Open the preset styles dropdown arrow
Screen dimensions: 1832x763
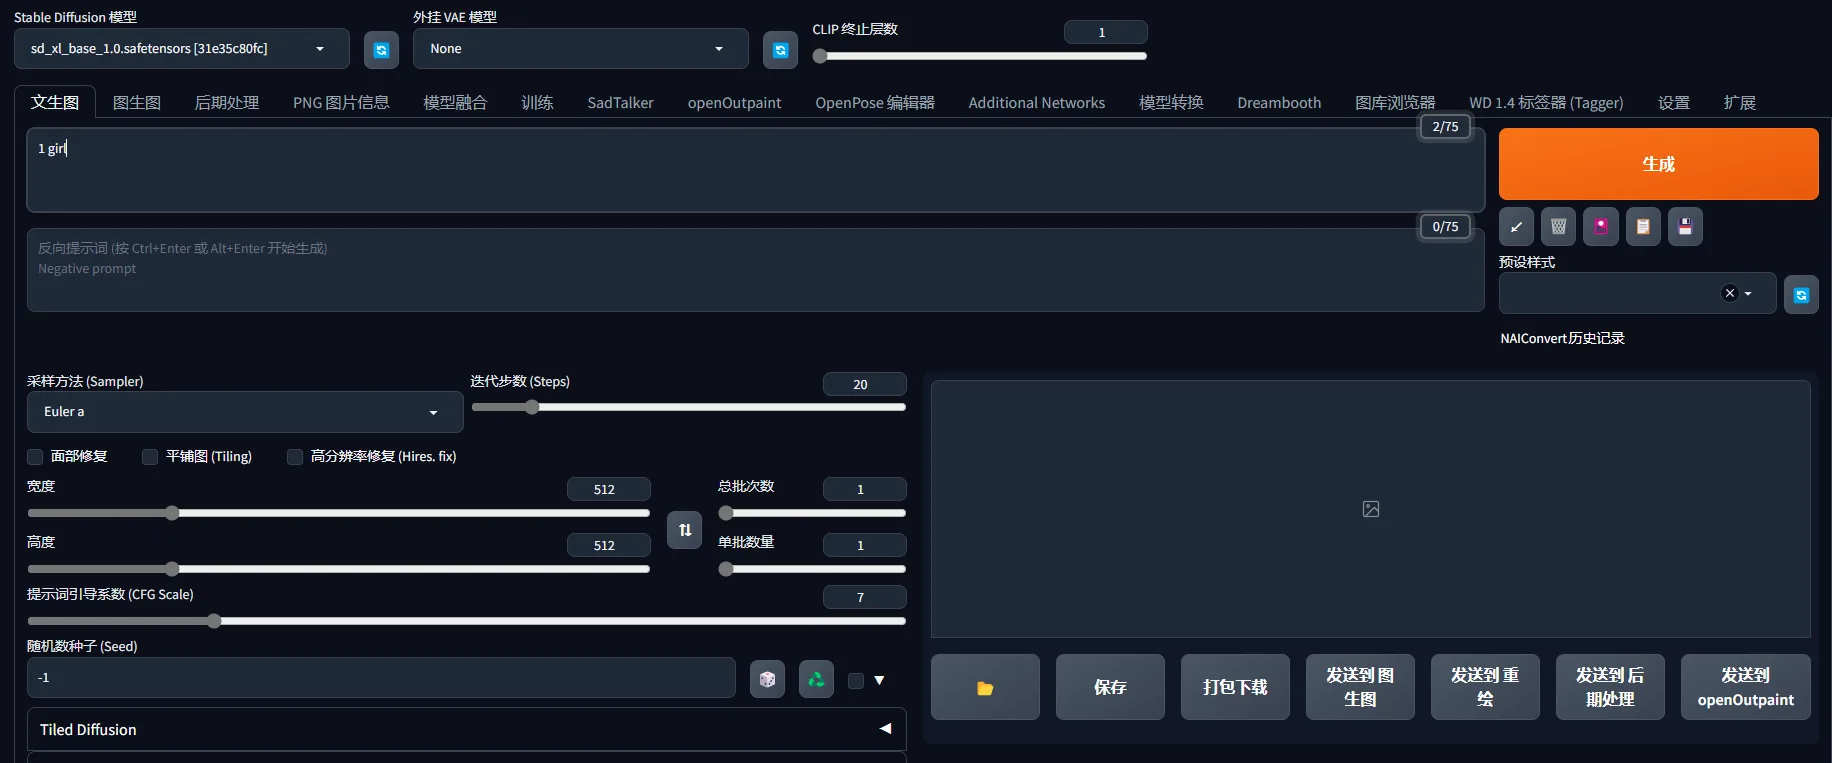1748,294
